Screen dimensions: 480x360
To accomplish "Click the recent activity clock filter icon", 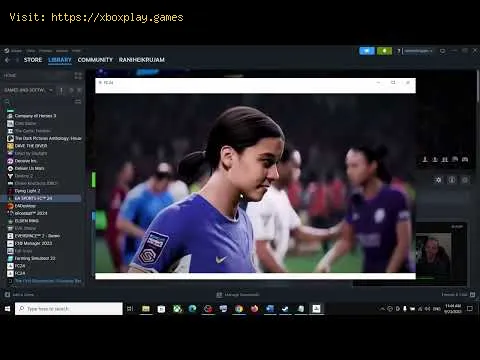I will click(71, 90).
